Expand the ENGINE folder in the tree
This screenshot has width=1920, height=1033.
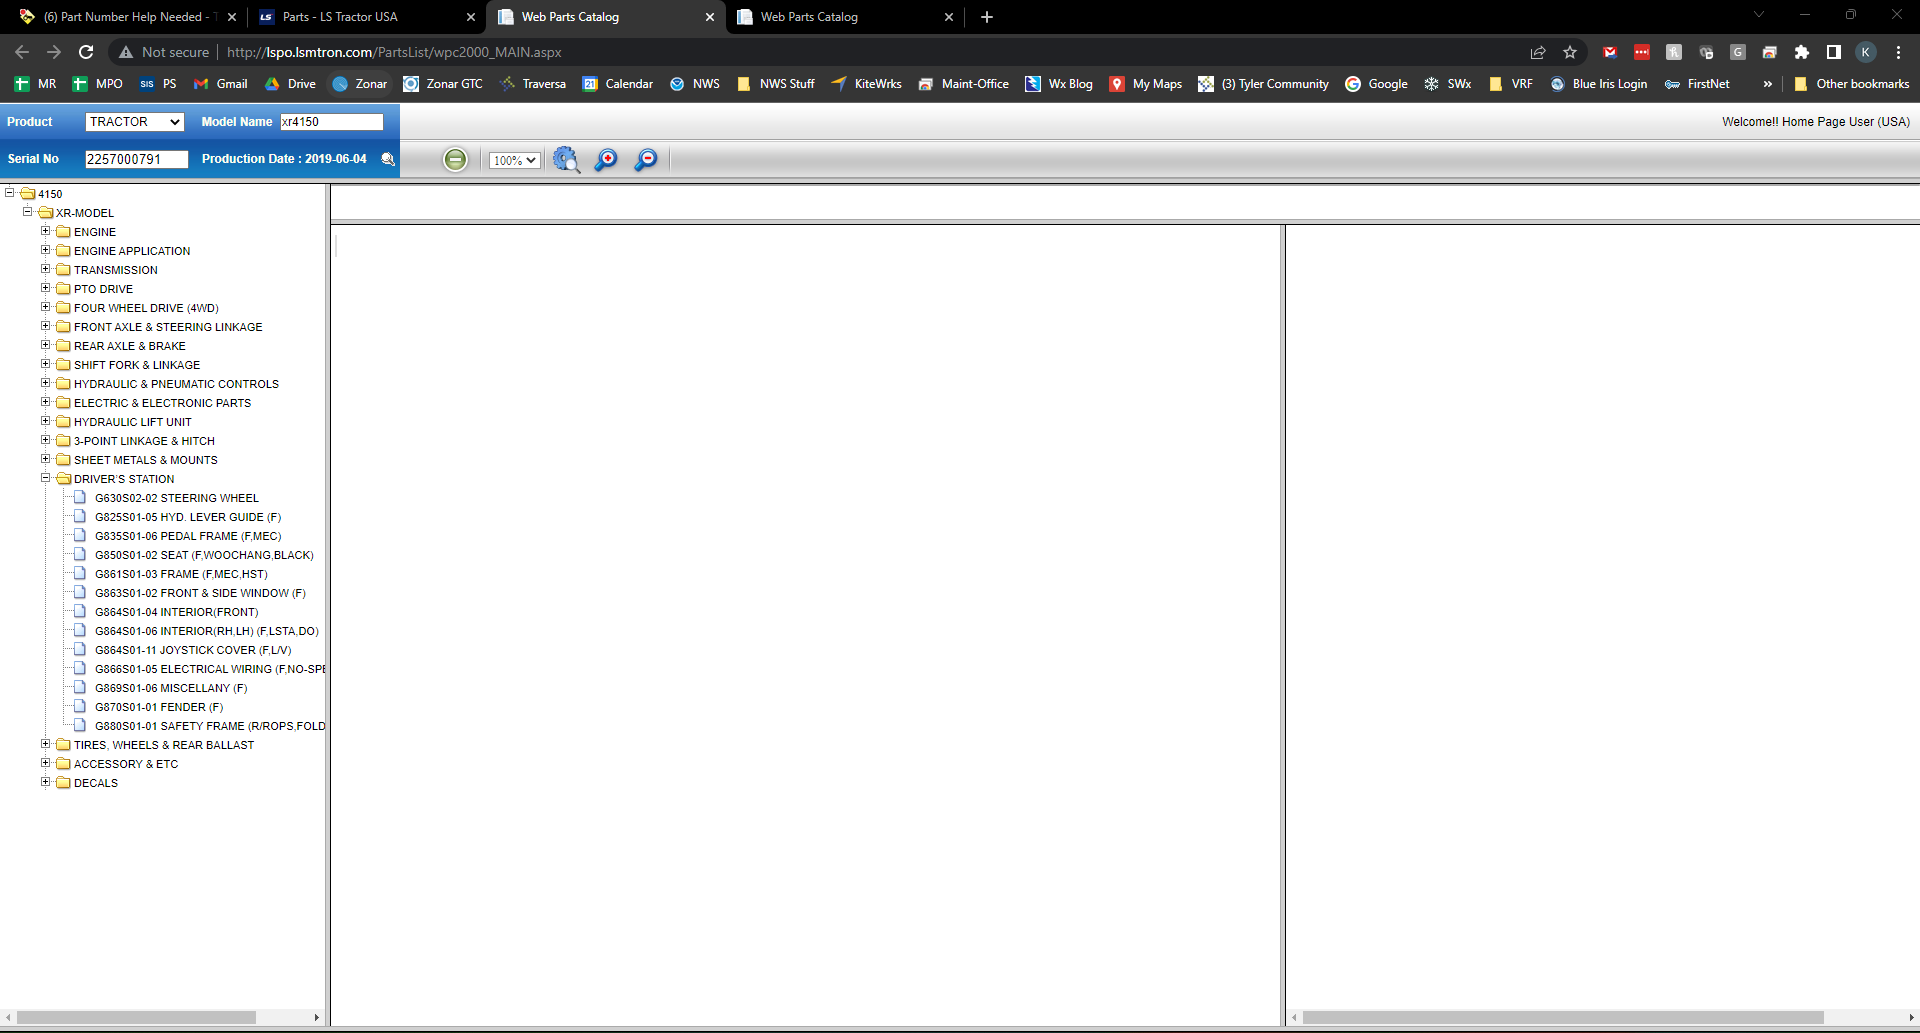coord(45,231)
